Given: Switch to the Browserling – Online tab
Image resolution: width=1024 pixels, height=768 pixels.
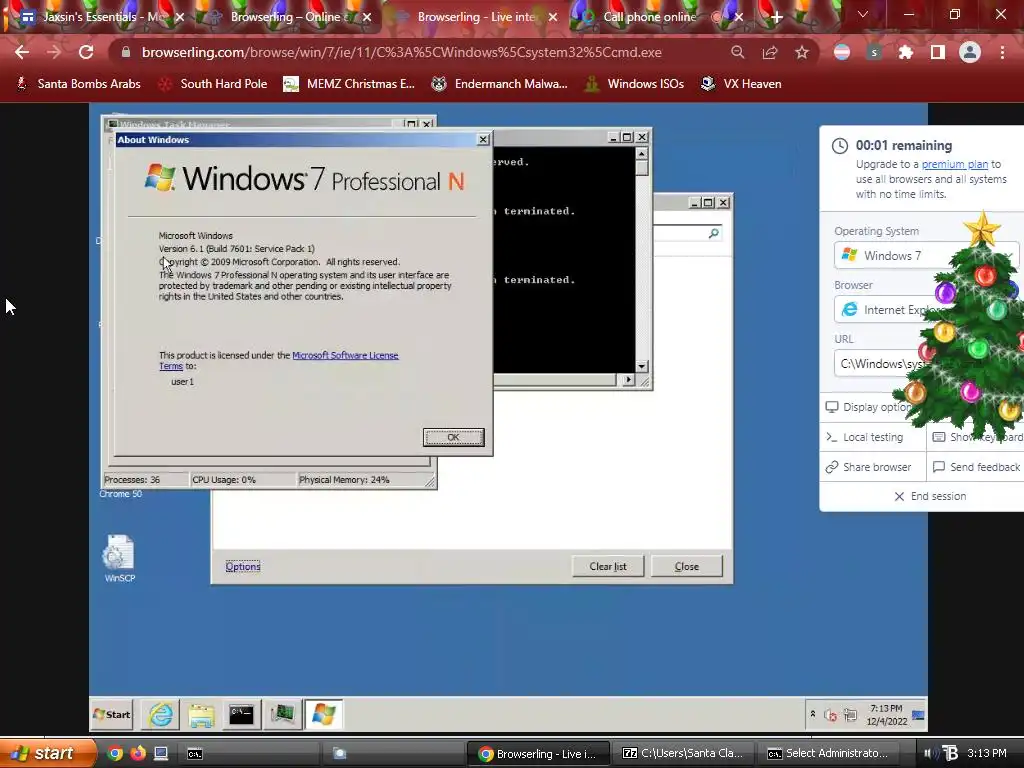Looking at the screenshot, I should click(292, 17).
